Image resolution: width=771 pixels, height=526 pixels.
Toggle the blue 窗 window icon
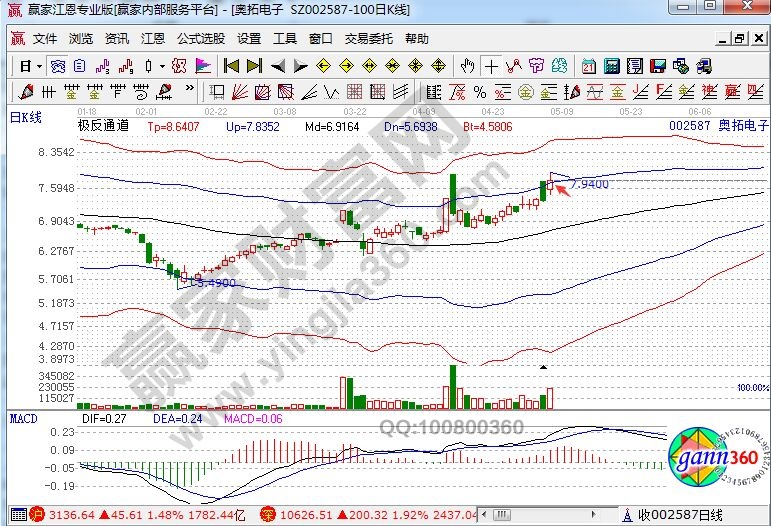pos(58,66)
